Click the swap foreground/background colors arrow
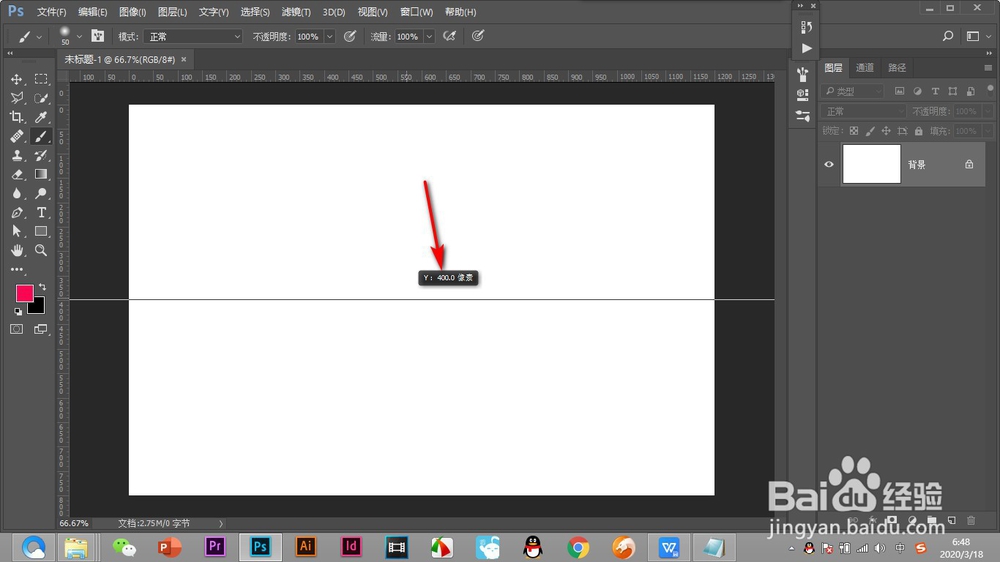1000x562 pixels. click(42, 287)
